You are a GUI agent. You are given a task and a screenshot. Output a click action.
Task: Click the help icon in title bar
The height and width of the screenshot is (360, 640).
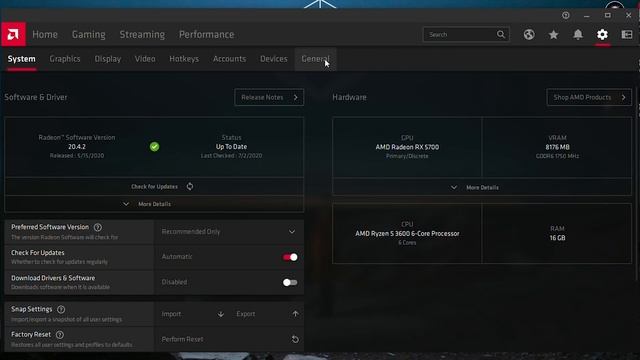(x=566, y=15)
